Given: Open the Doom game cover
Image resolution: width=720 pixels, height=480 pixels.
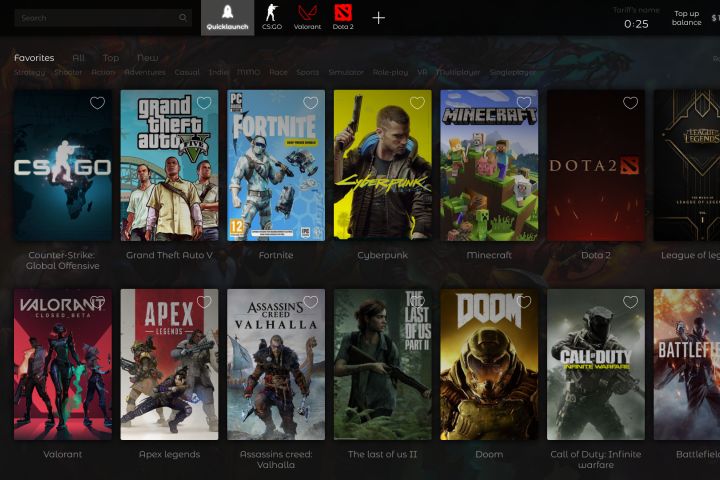Looking at the screenshot, I should tap(489, 364).
